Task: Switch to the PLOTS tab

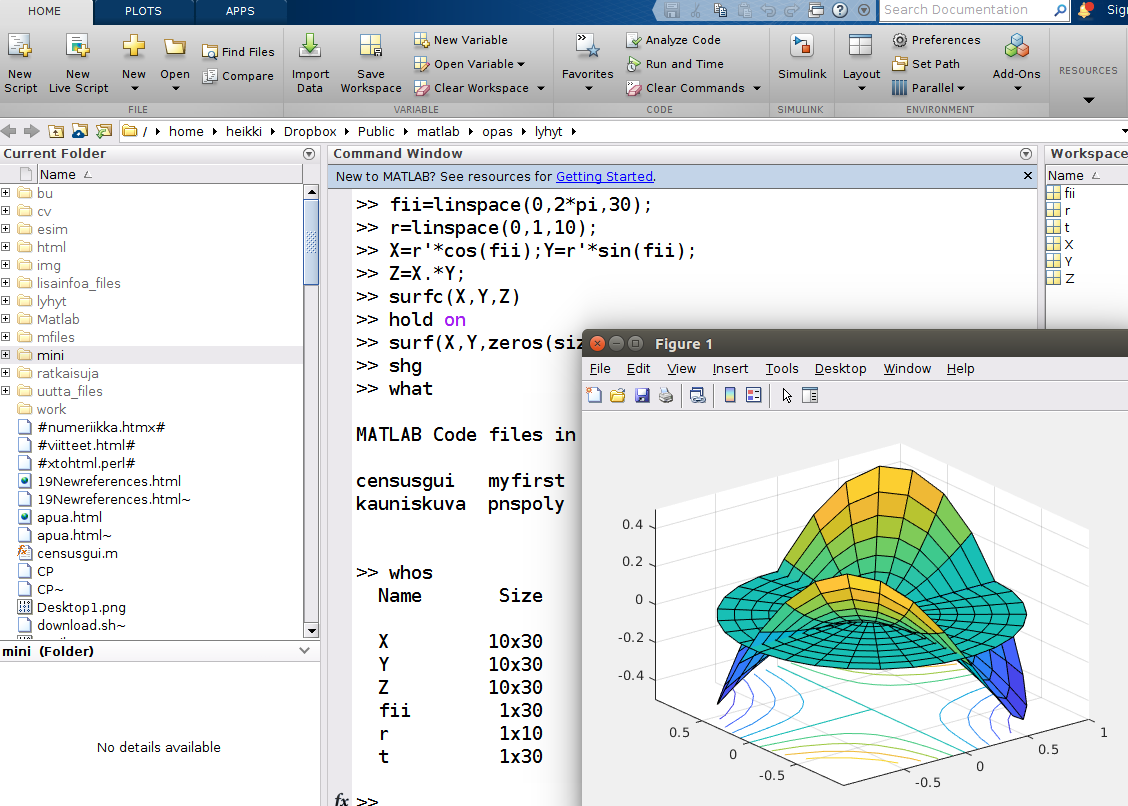Action: pyautogui.click(x=143, y=11)
